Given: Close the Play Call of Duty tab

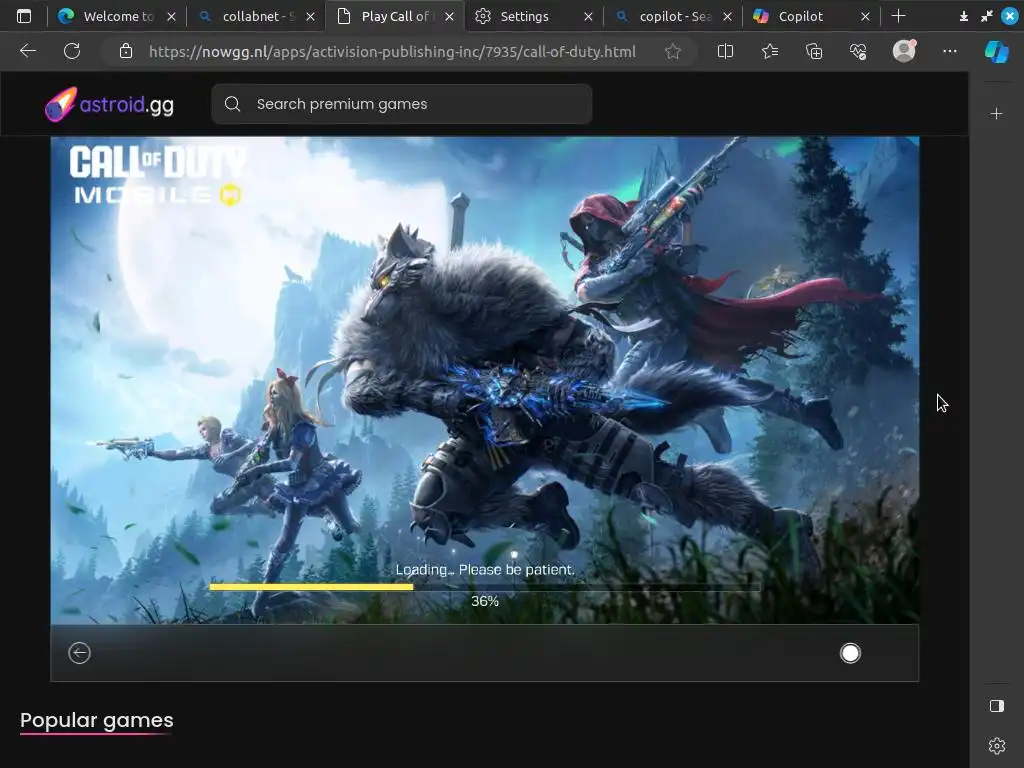Looking at the screenshot, I should coord(449,17).
